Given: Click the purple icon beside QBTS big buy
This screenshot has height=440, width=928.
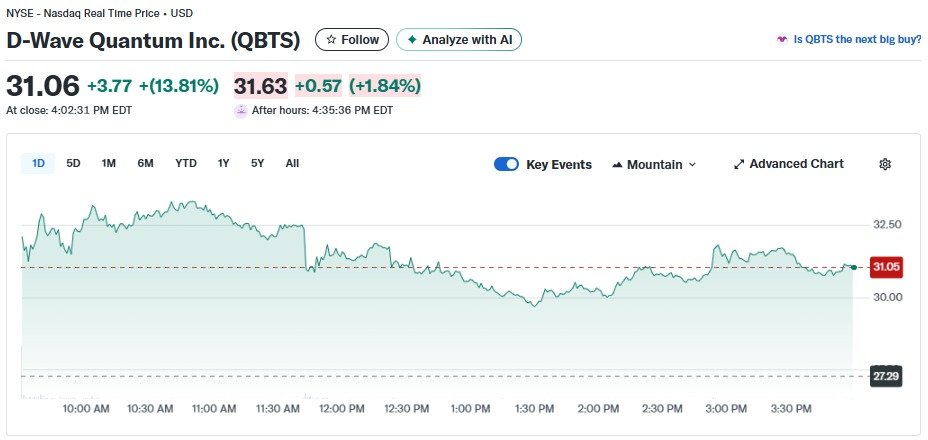Looking at the screenshot, I should click(782, 40).
